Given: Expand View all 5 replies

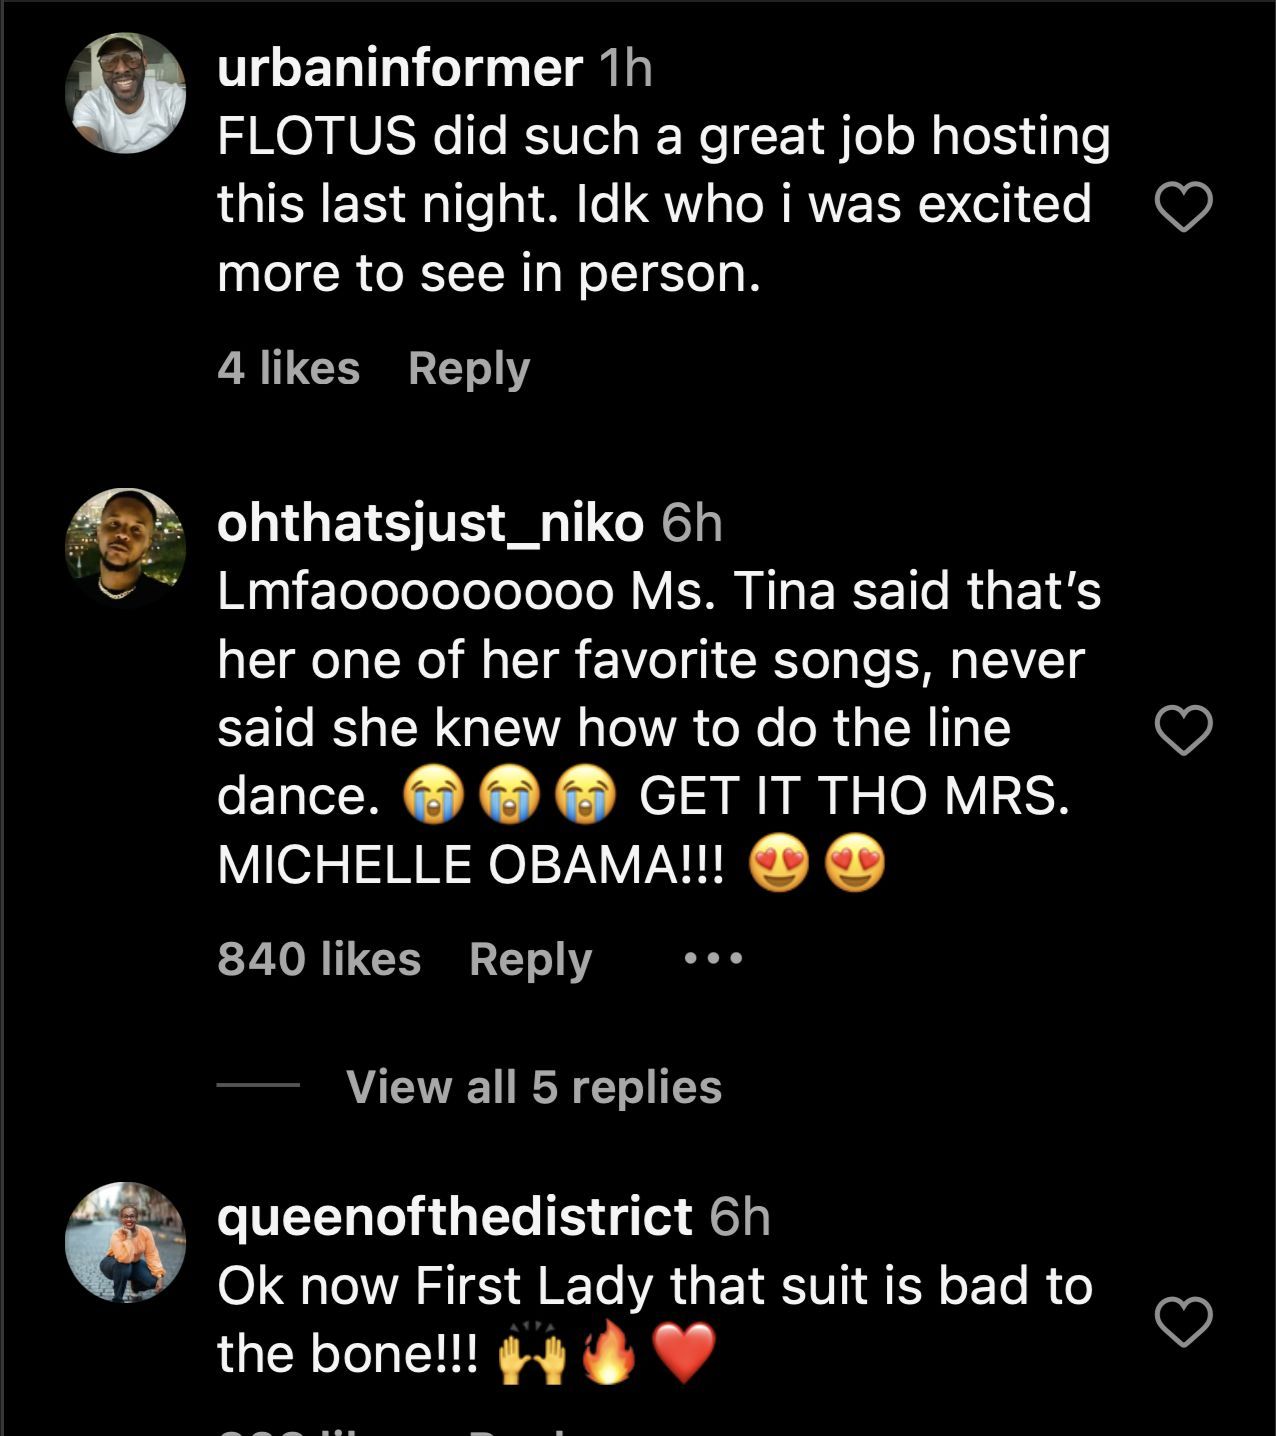Looking at the screenshot, I should 533,1087.
